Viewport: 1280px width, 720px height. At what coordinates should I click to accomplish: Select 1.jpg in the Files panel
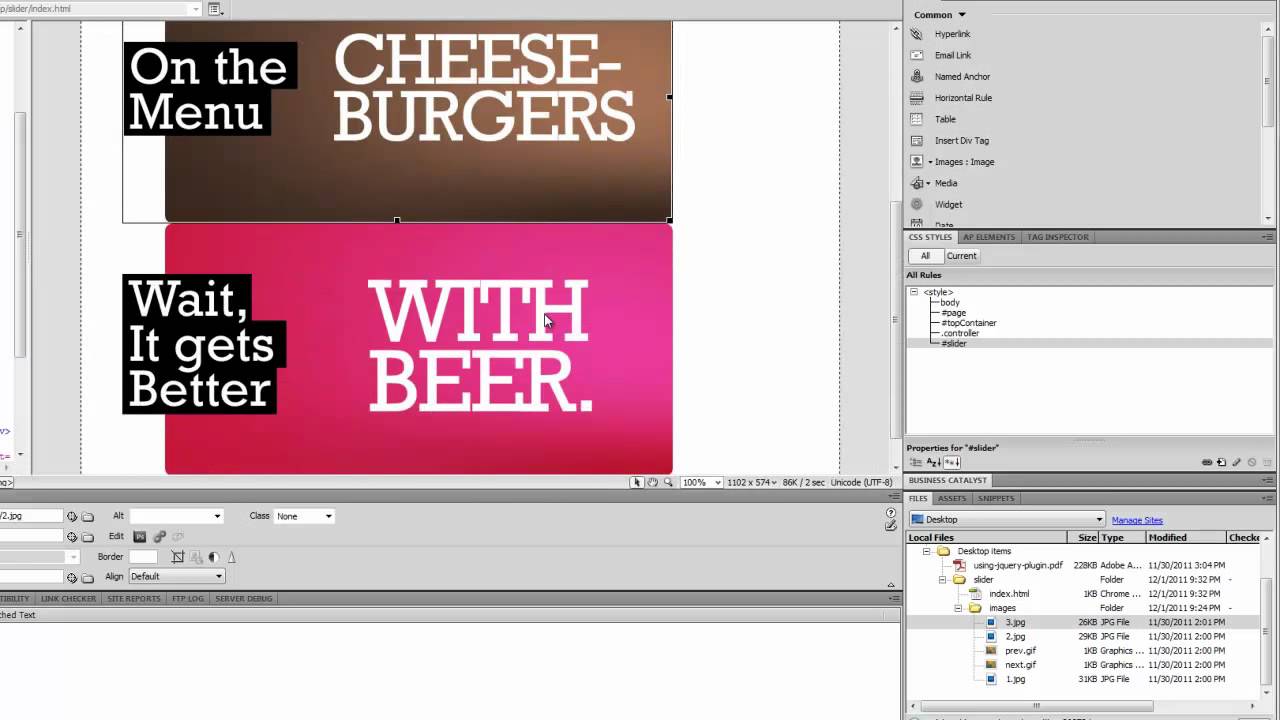click(x=1015, y=679)
